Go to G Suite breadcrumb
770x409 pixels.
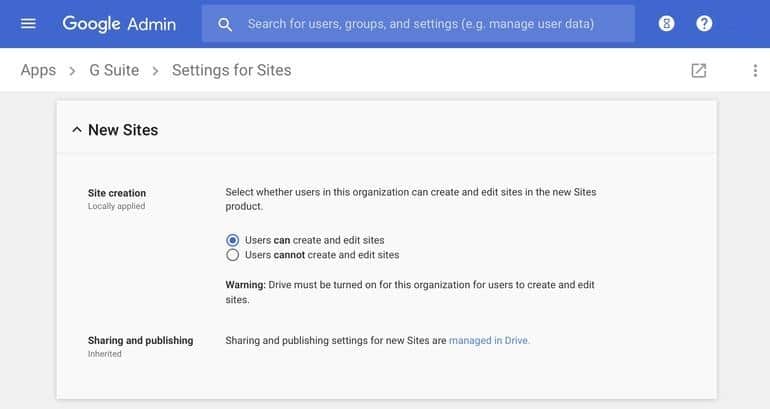tap(114, 70)
